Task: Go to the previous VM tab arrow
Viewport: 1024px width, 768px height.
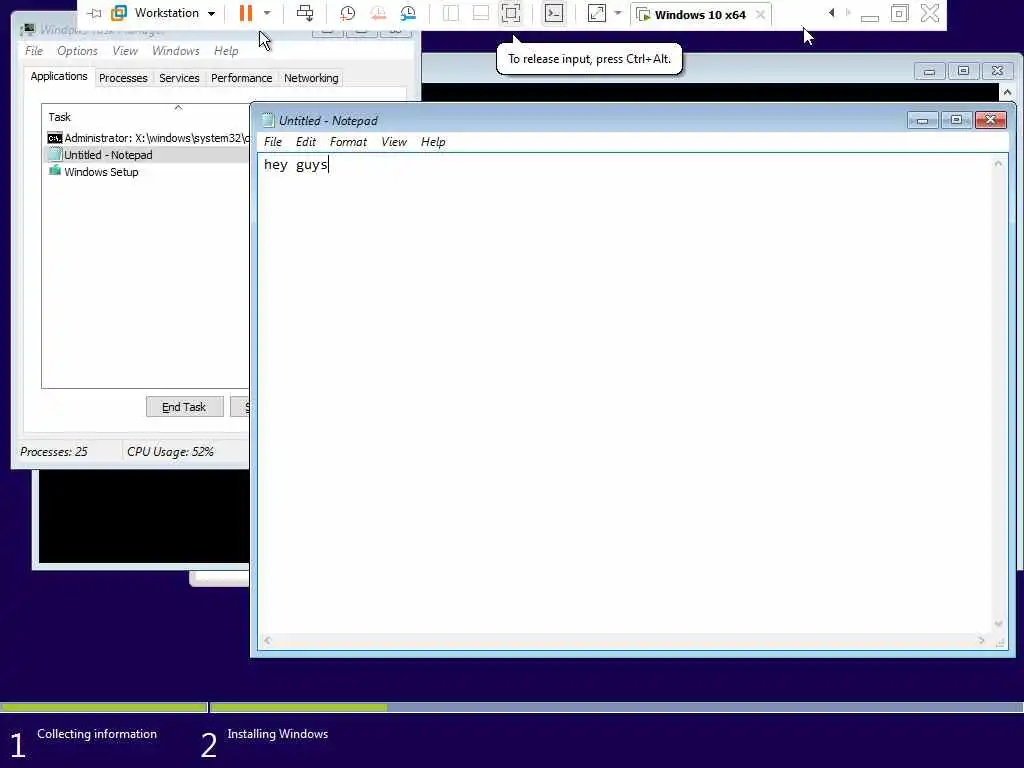Action: [x=831, y=13]
